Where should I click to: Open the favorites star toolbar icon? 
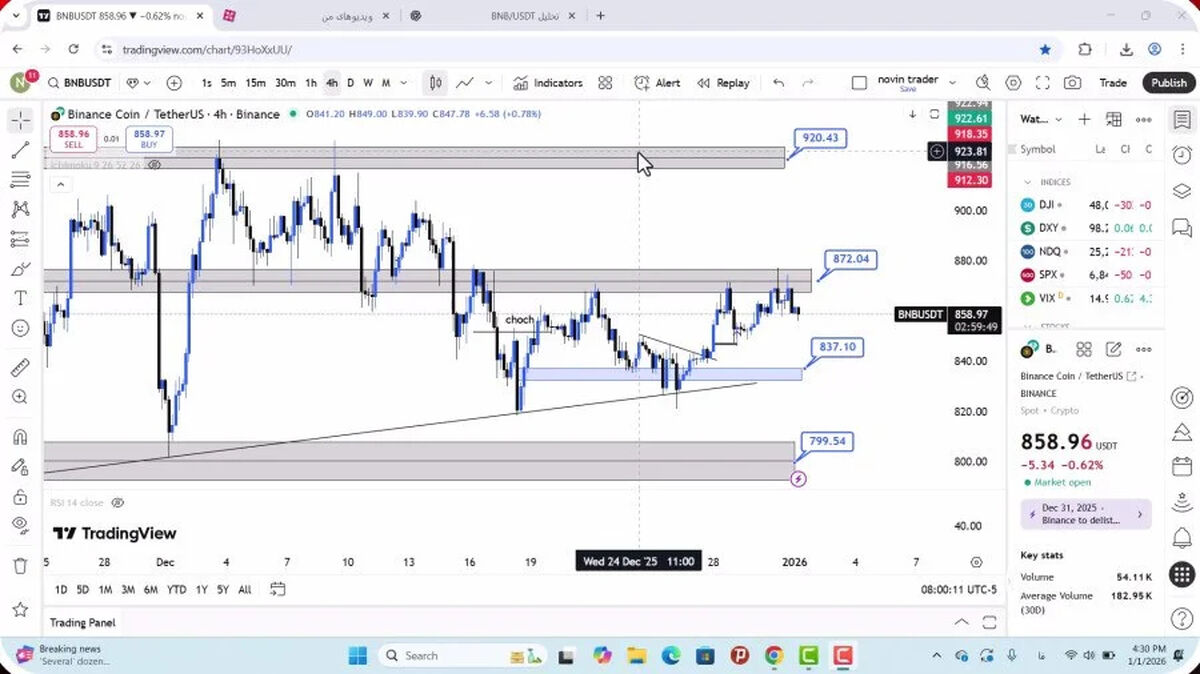(x=20, y=609)
